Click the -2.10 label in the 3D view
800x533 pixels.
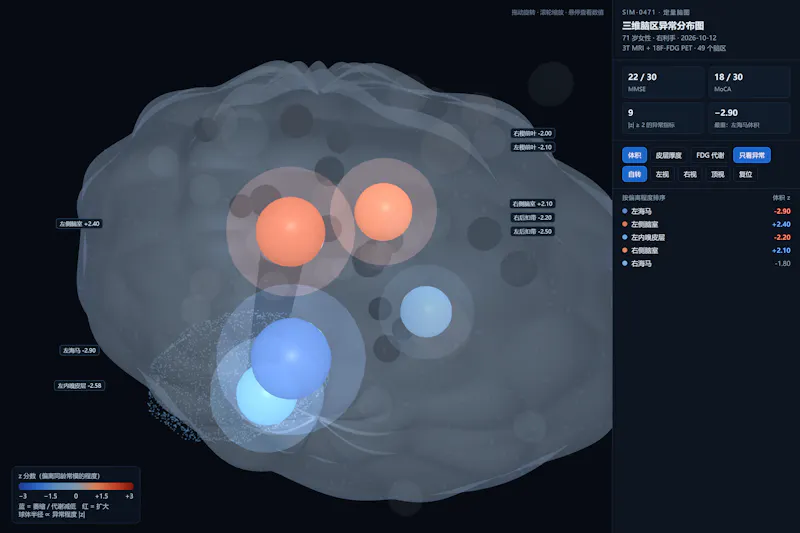coord(533,147)
